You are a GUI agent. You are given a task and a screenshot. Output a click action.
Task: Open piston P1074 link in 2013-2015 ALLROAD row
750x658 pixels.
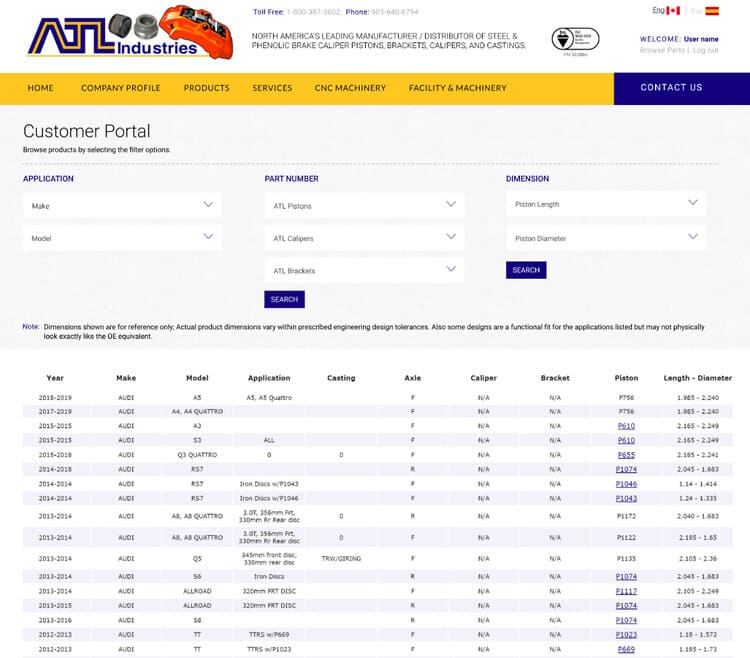[x=626, y=605]
